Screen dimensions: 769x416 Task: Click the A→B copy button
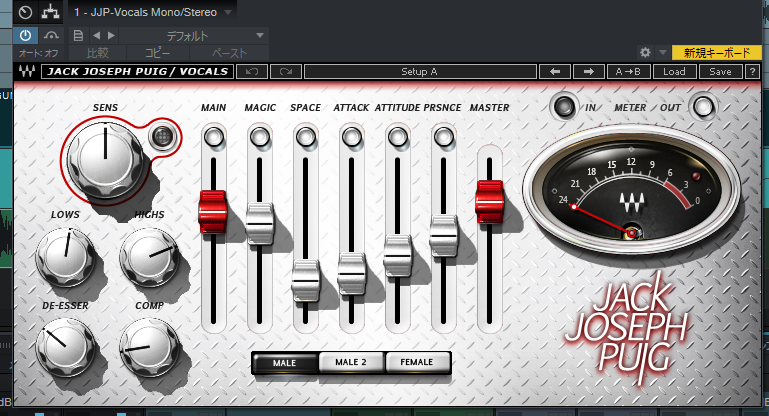[629, 72]
